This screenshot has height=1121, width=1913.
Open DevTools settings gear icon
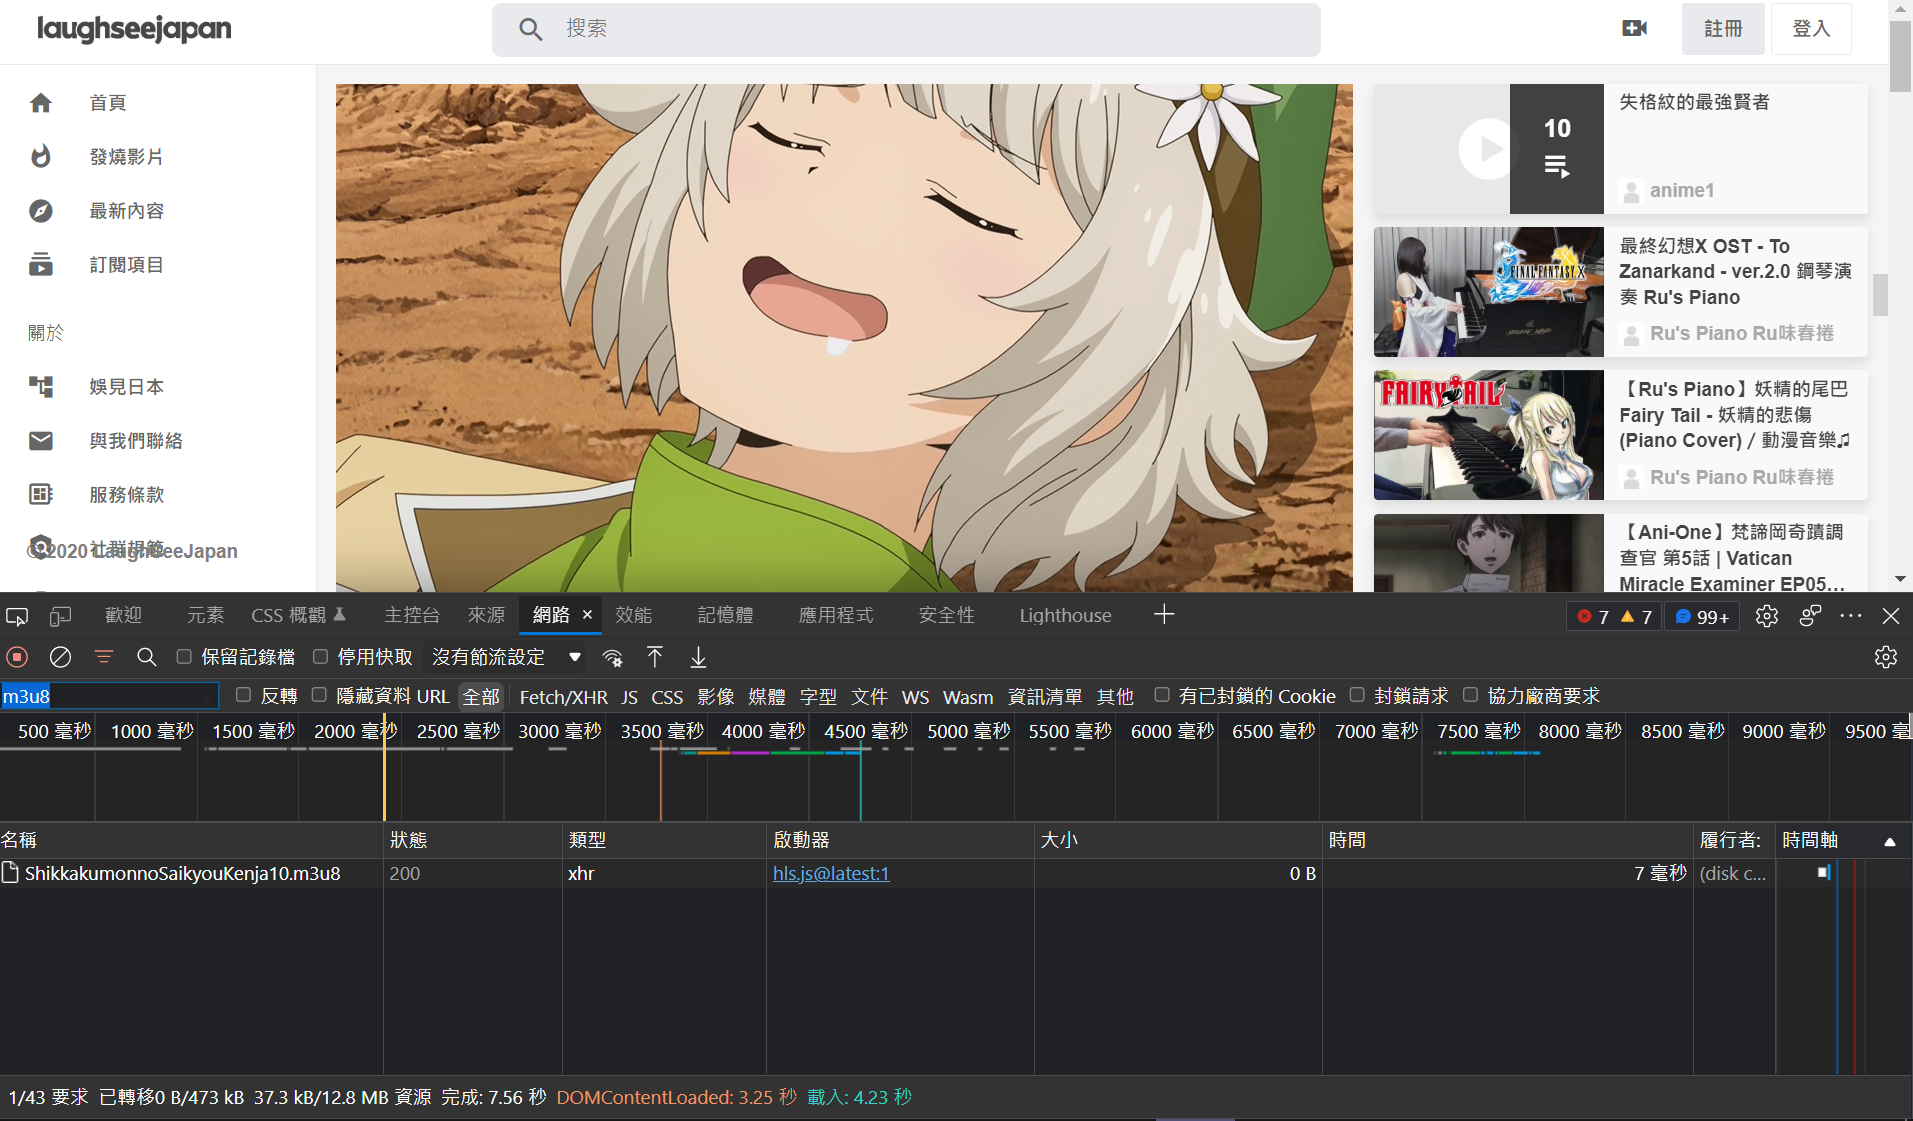(1767, 616)
